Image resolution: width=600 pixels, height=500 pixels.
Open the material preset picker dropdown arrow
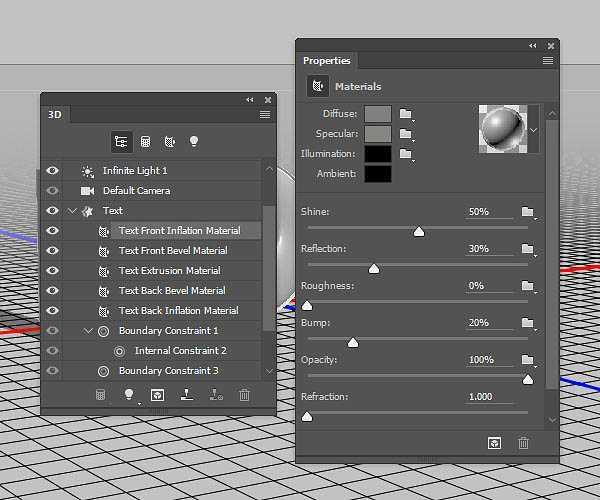(533, 130)
